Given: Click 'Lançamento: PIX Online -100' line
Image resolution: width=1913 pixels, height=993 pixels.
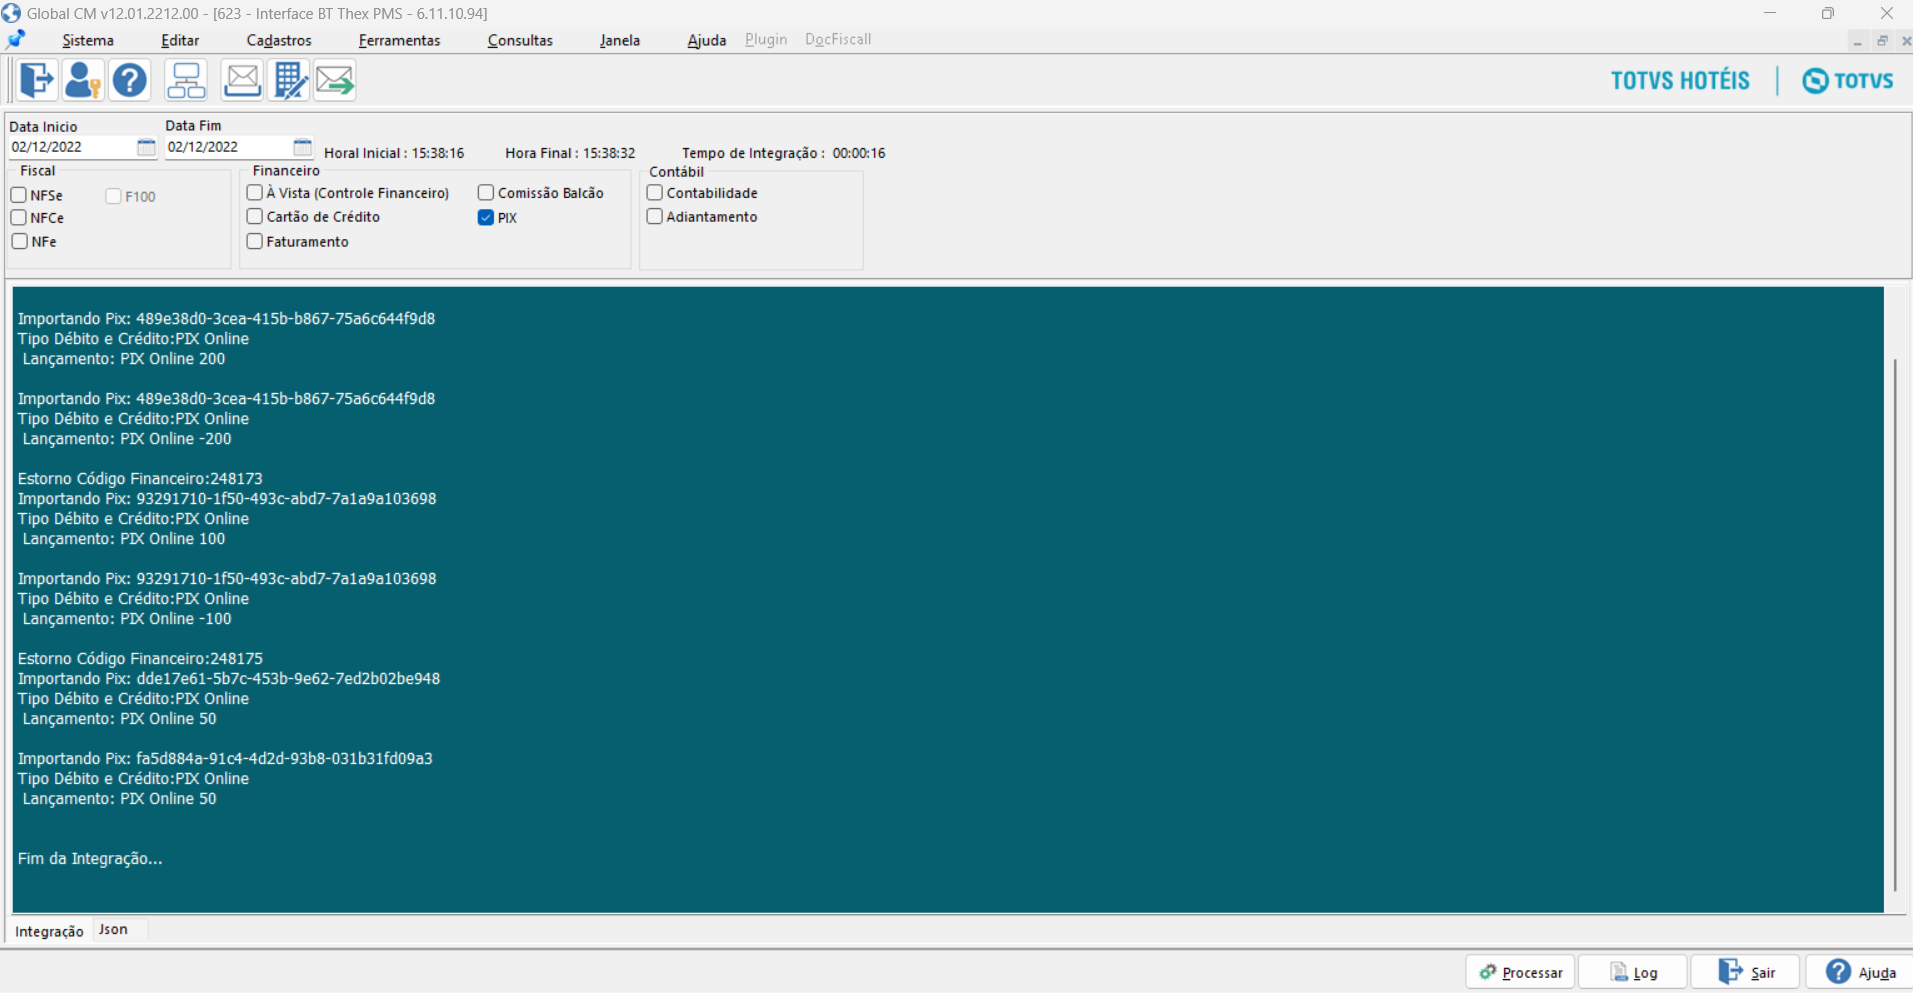Looking at the screenshot, I should click(127, 619).
